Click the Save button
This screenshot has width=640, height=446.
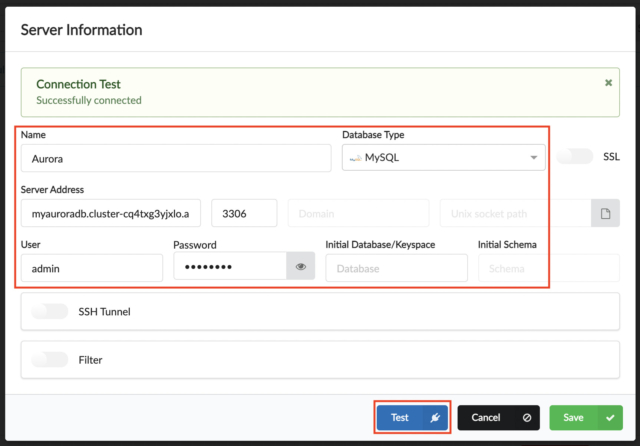586,417
